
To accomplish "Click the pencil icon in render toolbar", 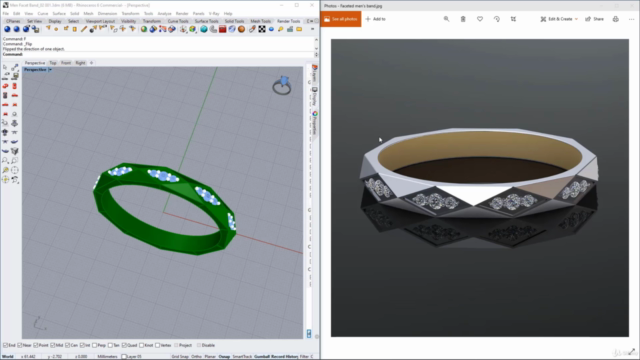I will click(84, 29).
